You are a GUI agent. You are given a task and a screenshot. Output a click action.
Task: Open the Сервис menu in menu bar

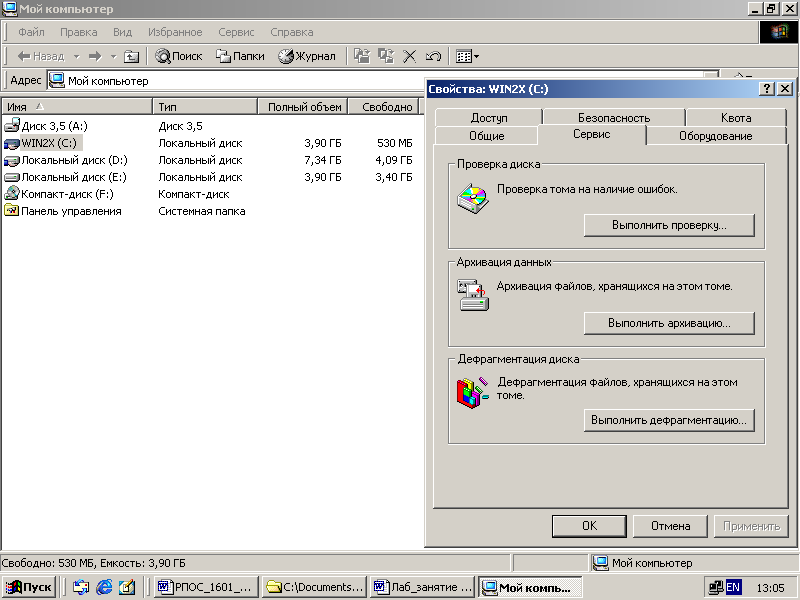(x=236, y=32)
